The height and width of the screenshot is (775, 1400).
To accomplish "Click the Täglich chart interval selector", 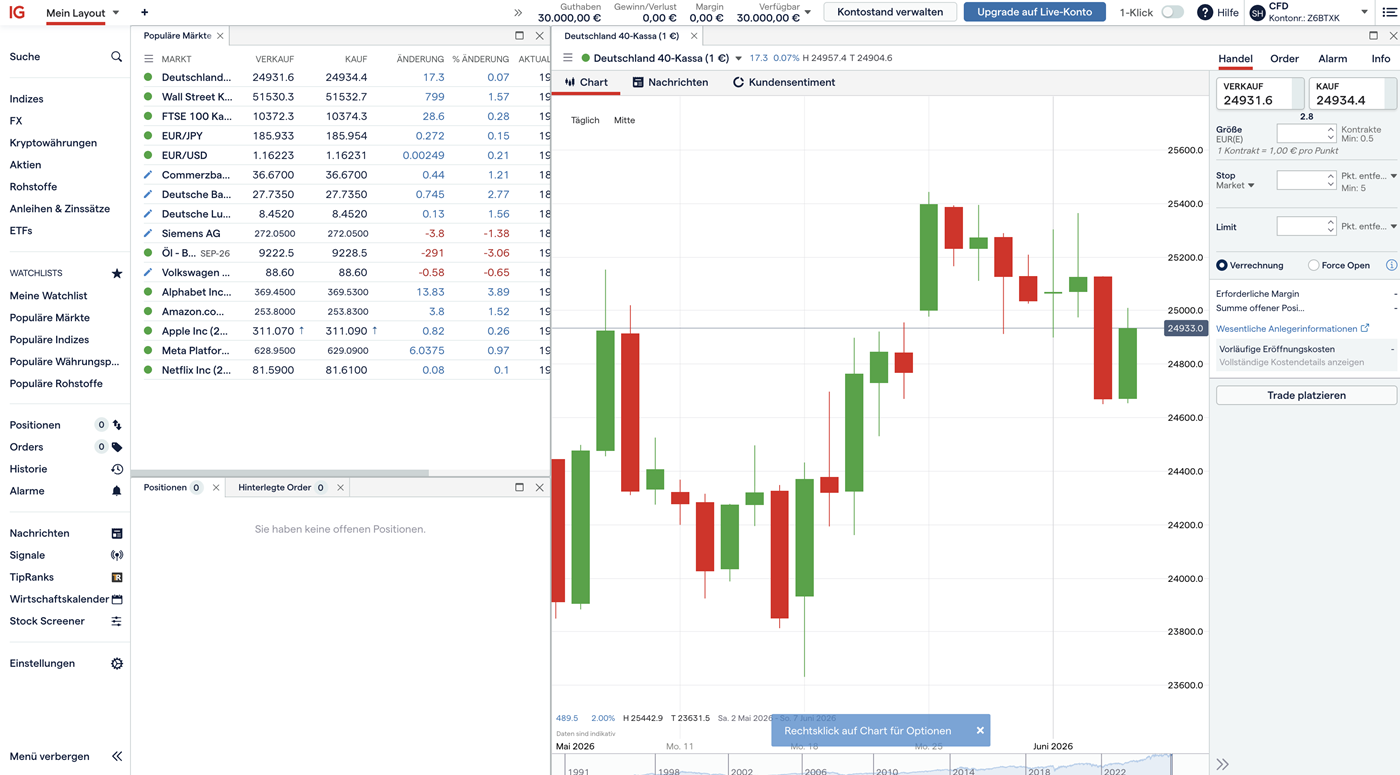I will pyautogui.click(x=585, y=120).
